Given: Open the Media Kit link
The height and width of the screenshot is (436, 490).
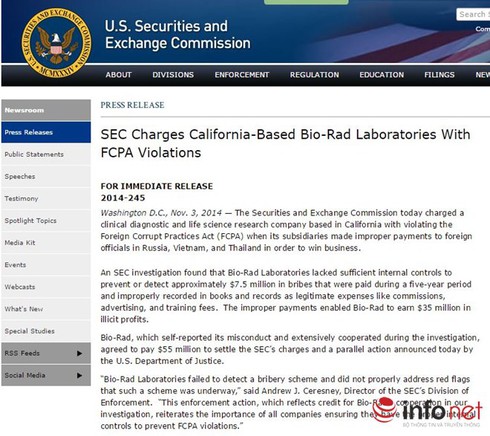Looking at the screenshot, I should point(46,243).
